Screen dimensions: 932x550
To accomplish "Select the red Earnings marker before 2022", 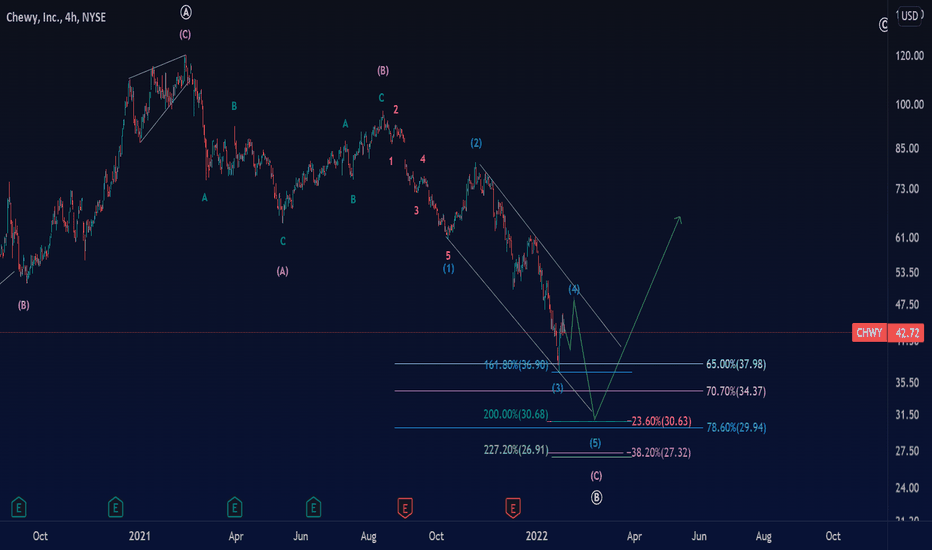I will coord(512,508).
